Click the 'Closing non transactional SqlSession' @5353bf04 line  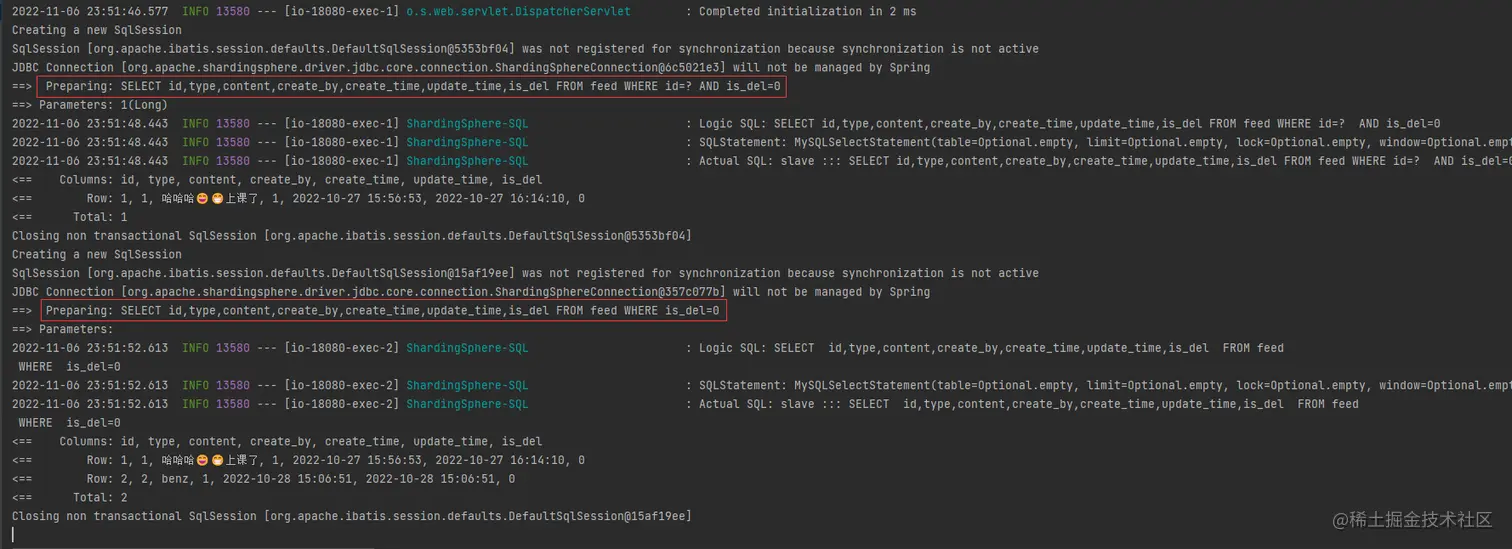coord(351,236)
